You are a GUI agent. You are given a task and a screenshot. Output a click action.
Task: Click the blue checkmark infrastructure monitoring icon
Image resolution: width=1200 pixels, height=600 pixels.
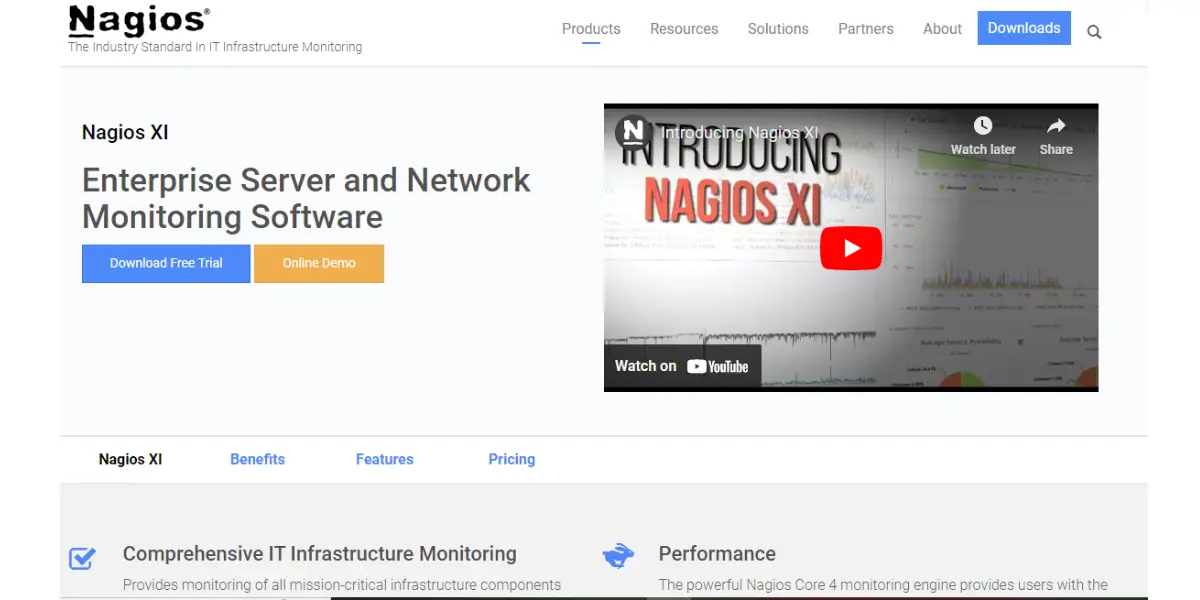[x=82, y=558]
